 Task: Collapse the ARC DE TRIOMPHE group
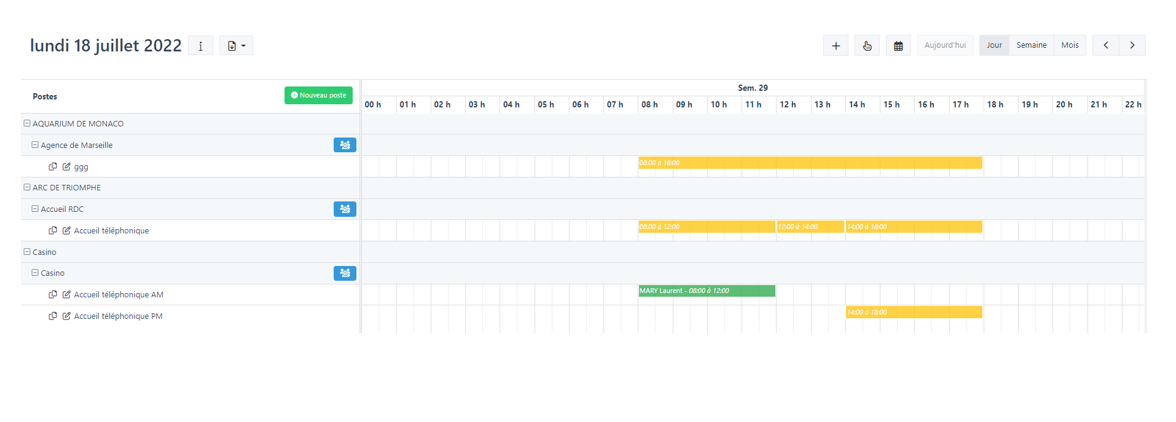[x=27, y=188]
